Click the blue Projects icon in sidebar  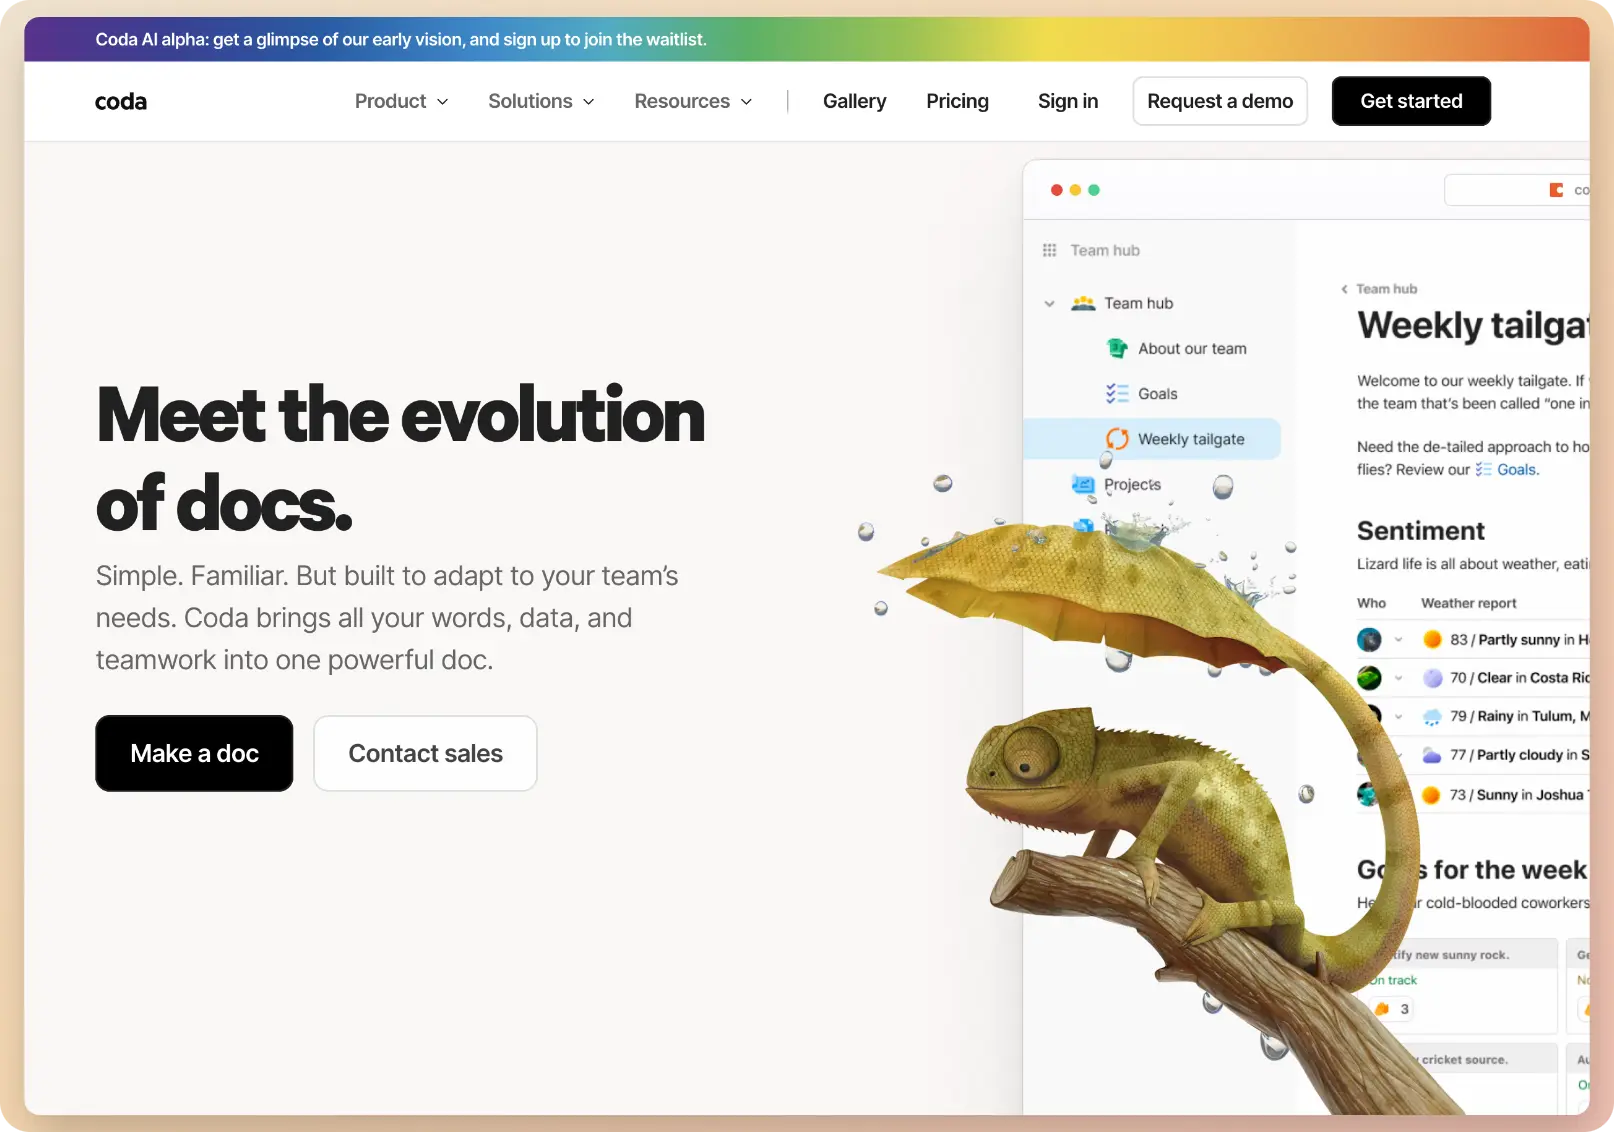[x=1082, y=485]
